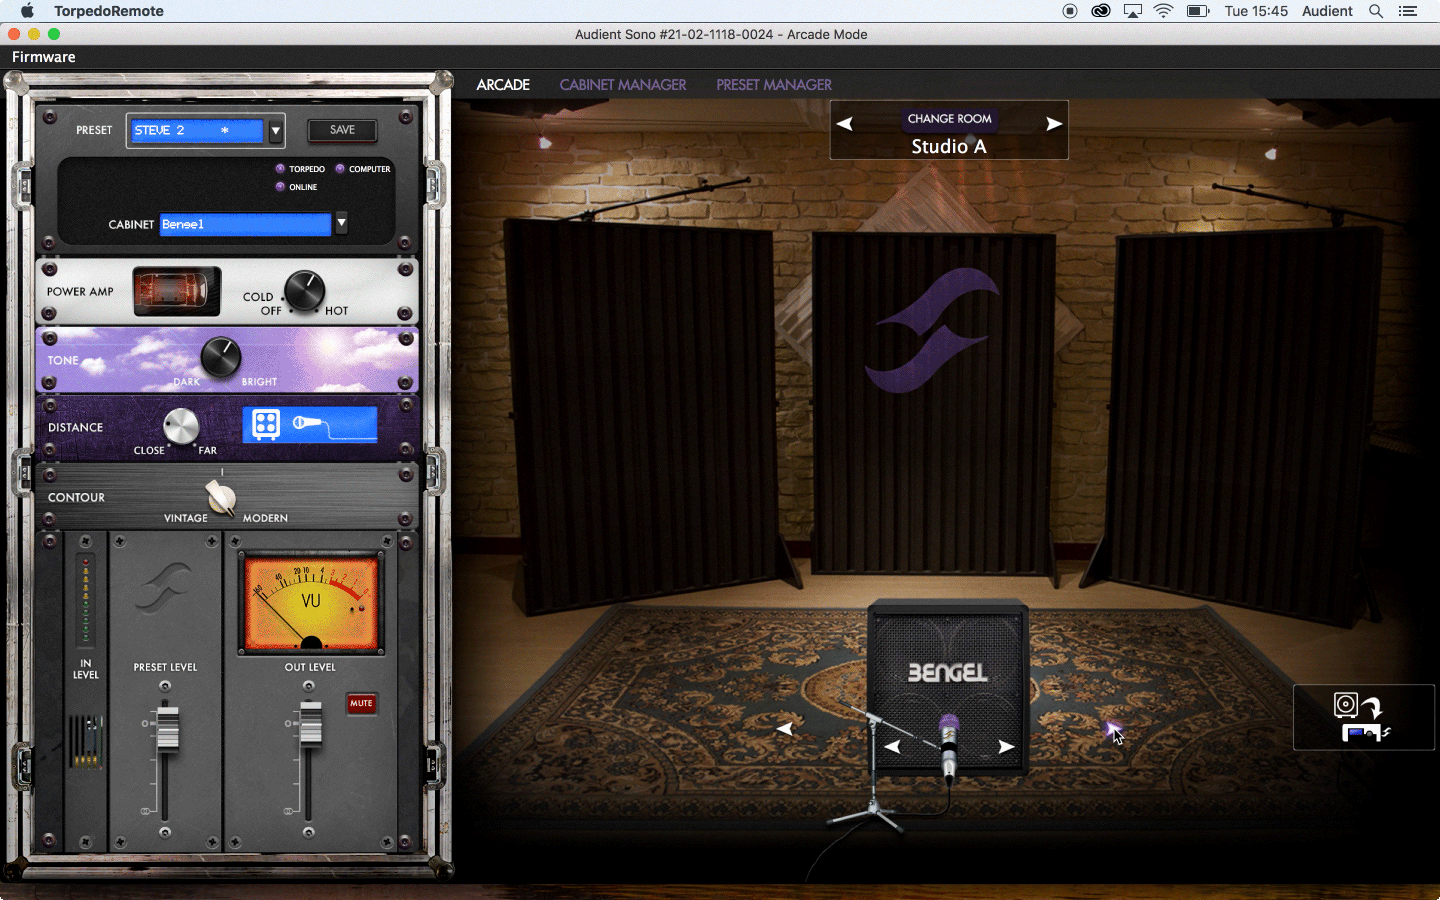The height and width of the screenshot is (900, 1440).
Task: Click the Distance CLOSE/FAR knob
Action: tap(181, 426)
